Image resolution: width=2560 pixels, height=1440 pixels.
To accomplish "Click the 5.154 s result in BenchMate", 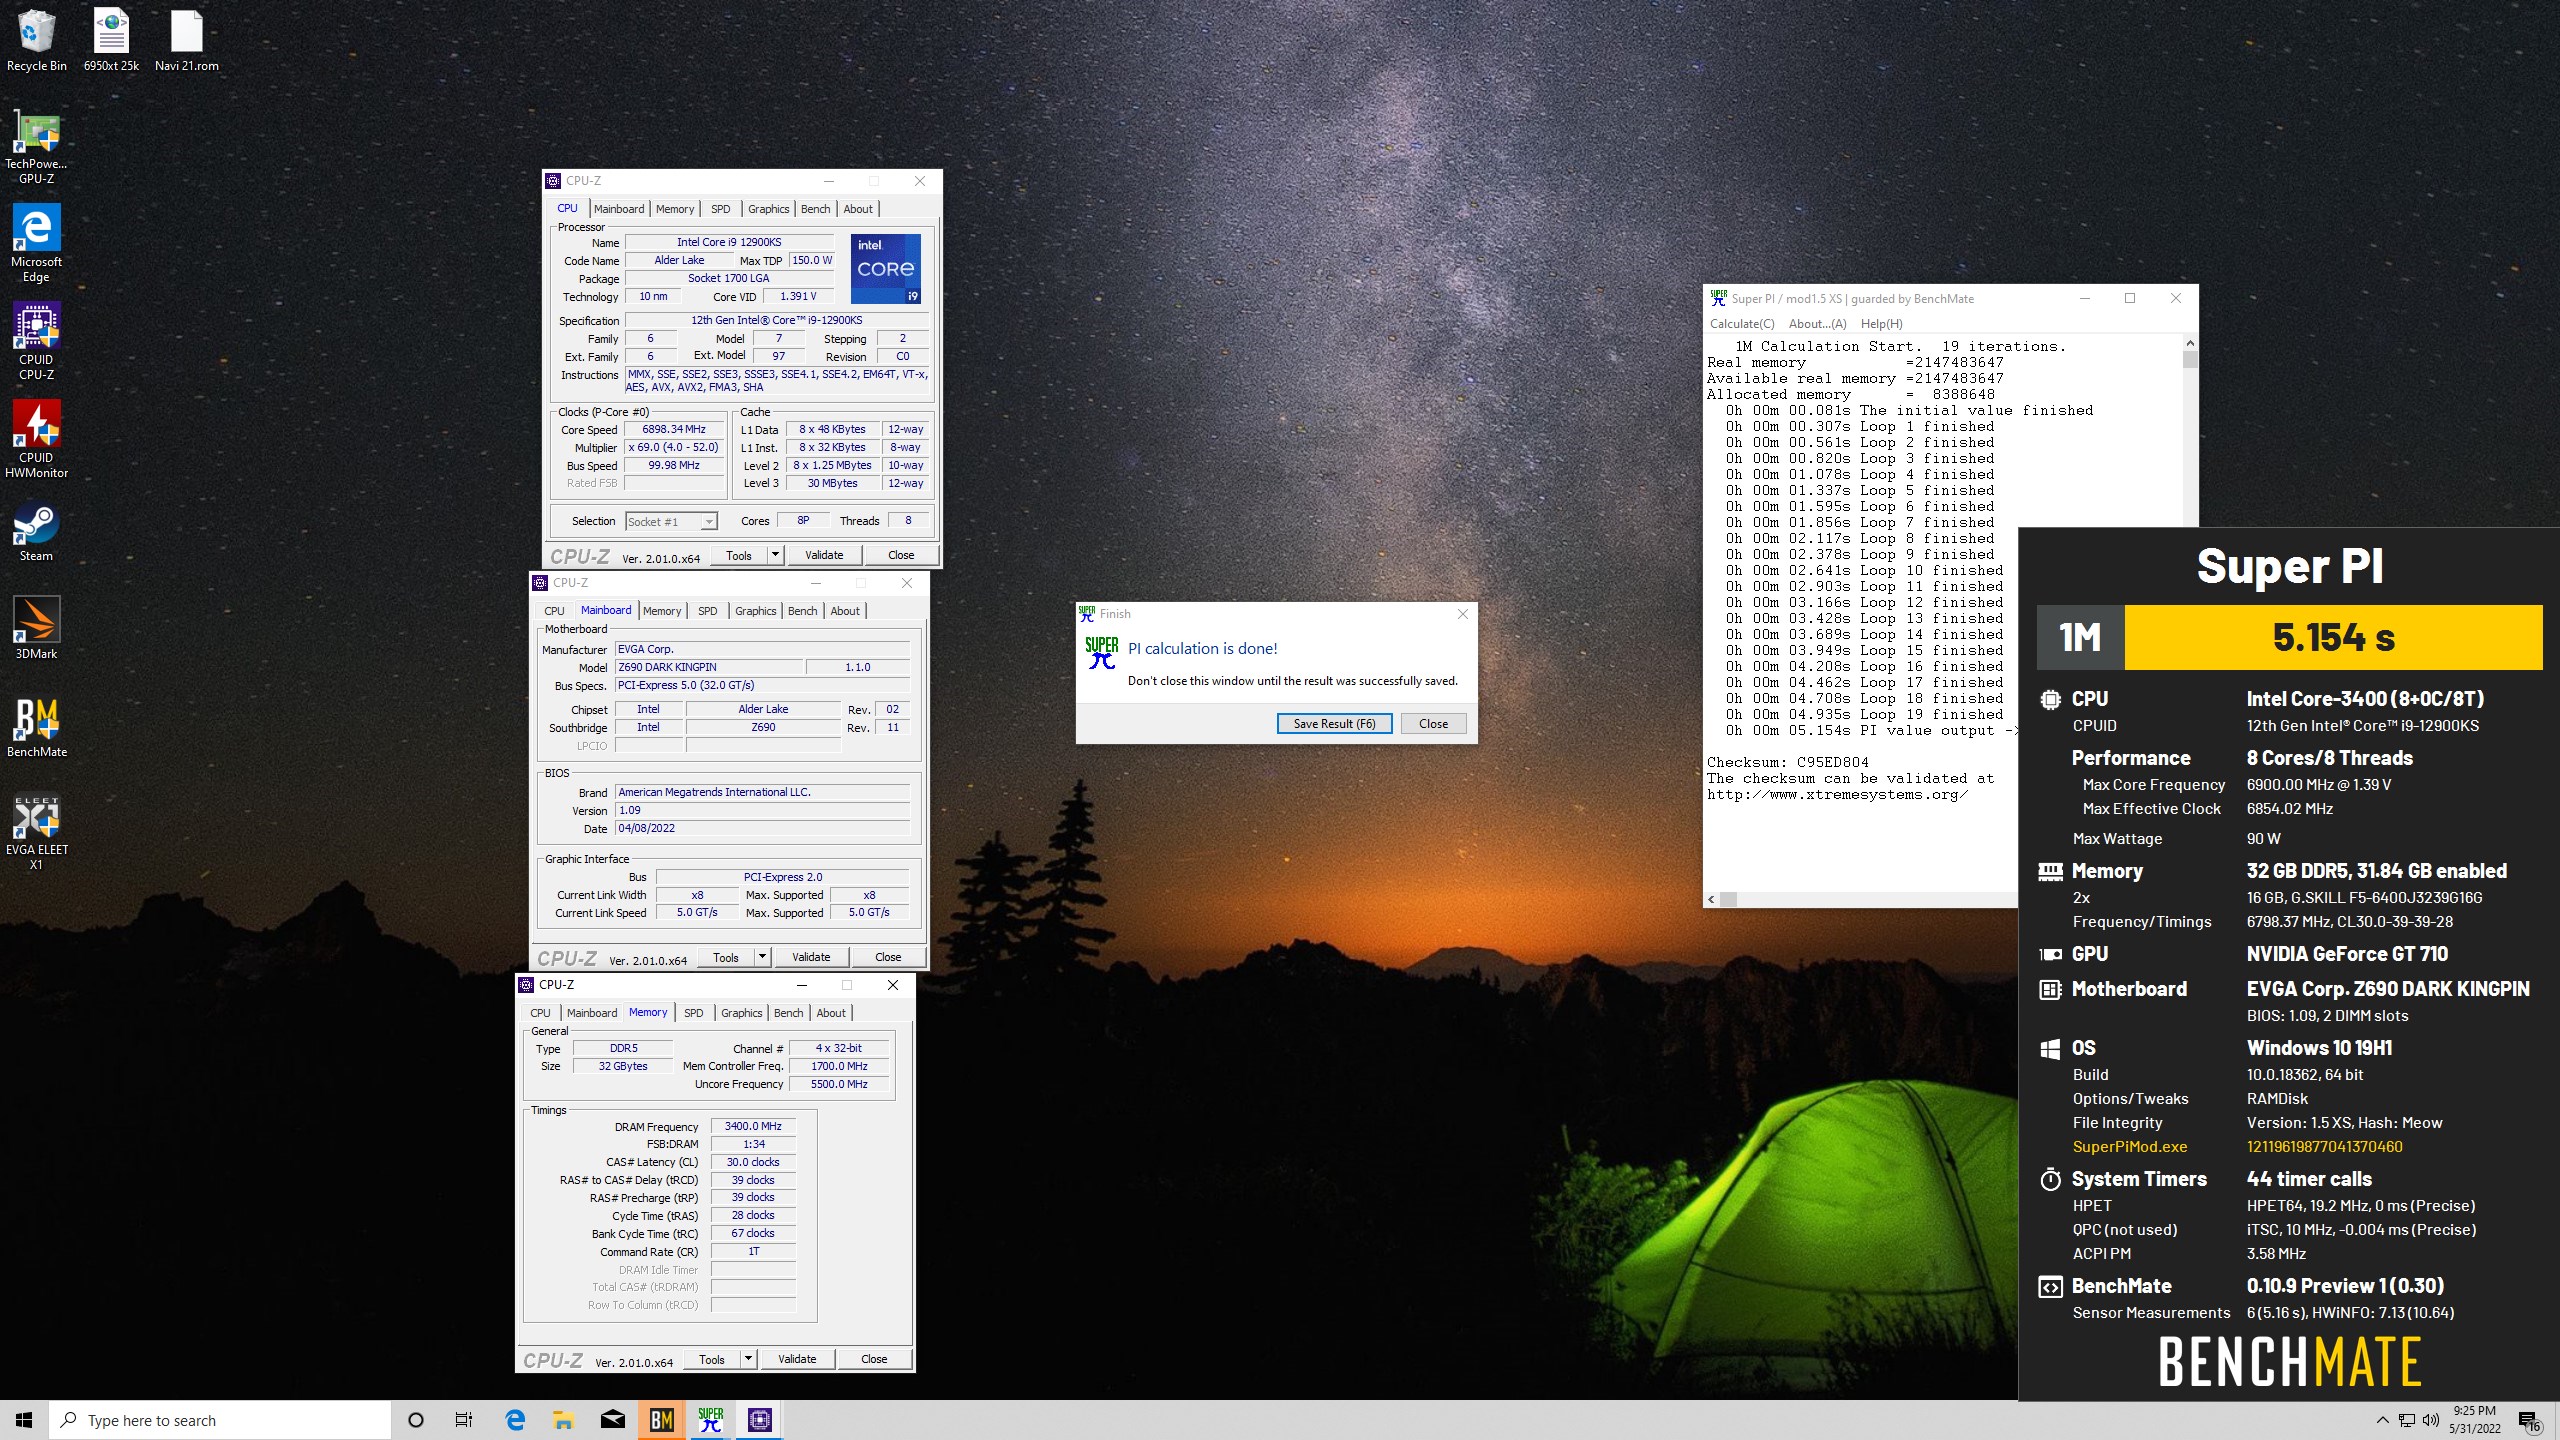I will 2333,637.
